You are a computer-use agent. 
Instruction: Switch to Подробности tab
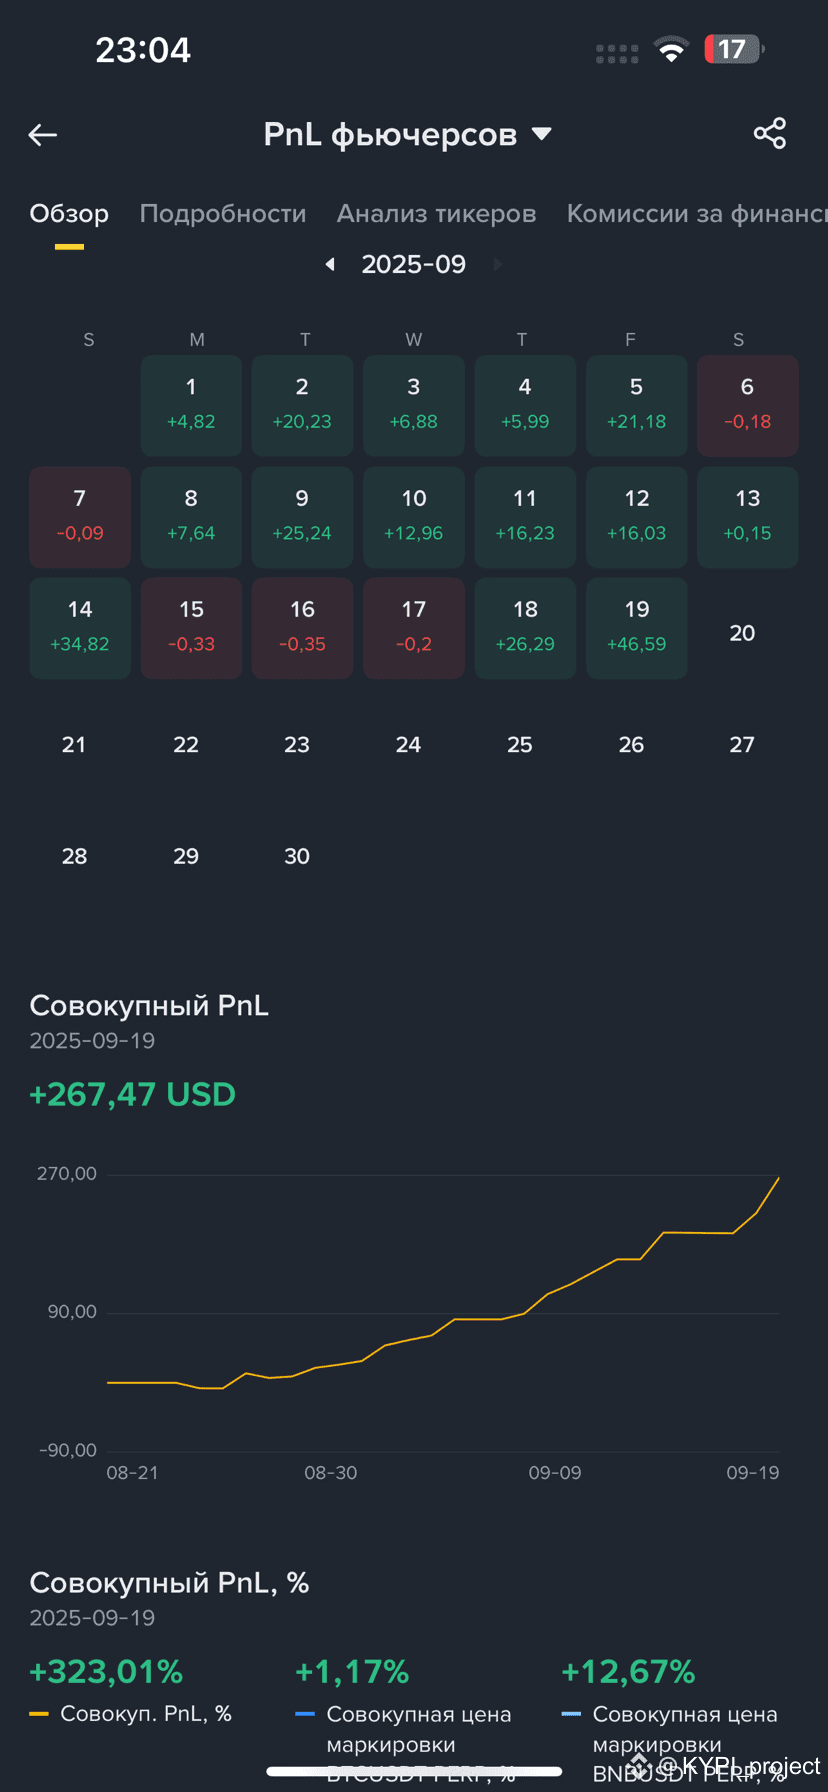tap(223, 213)
